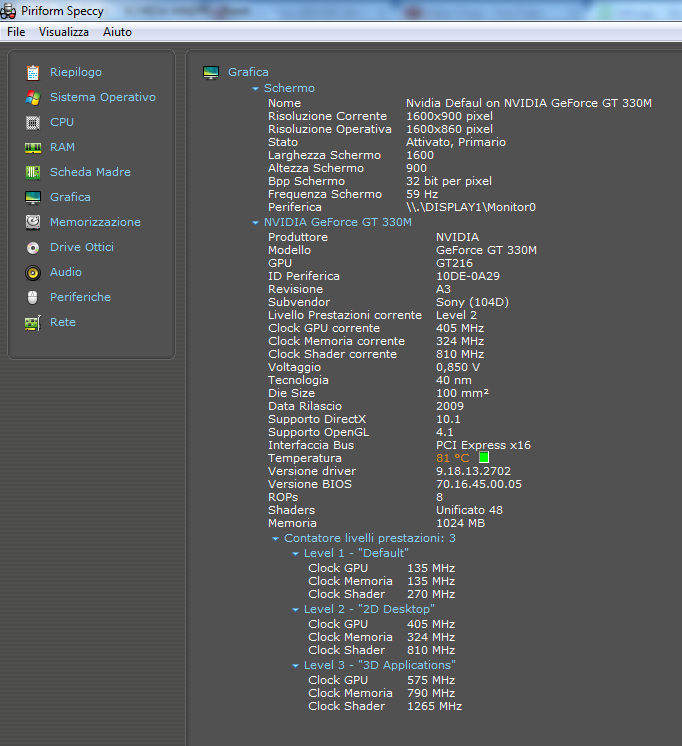The height and width of the screenshot is (746, 682).
Task: Collapse Level 3 3D Applications clocks
Action: pos(296,666)
